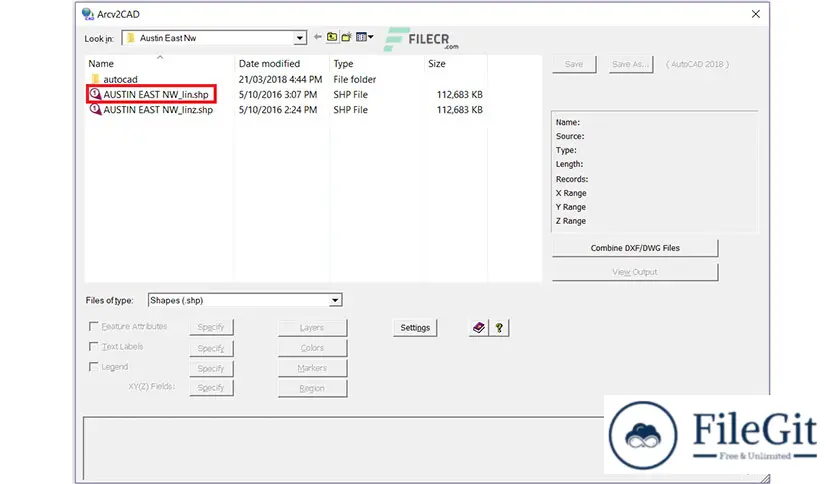This screenshot has width=836, height=484.
Task: Toggle the Legend checkbox
Action: pyautogui.click(x=93, y=366)
